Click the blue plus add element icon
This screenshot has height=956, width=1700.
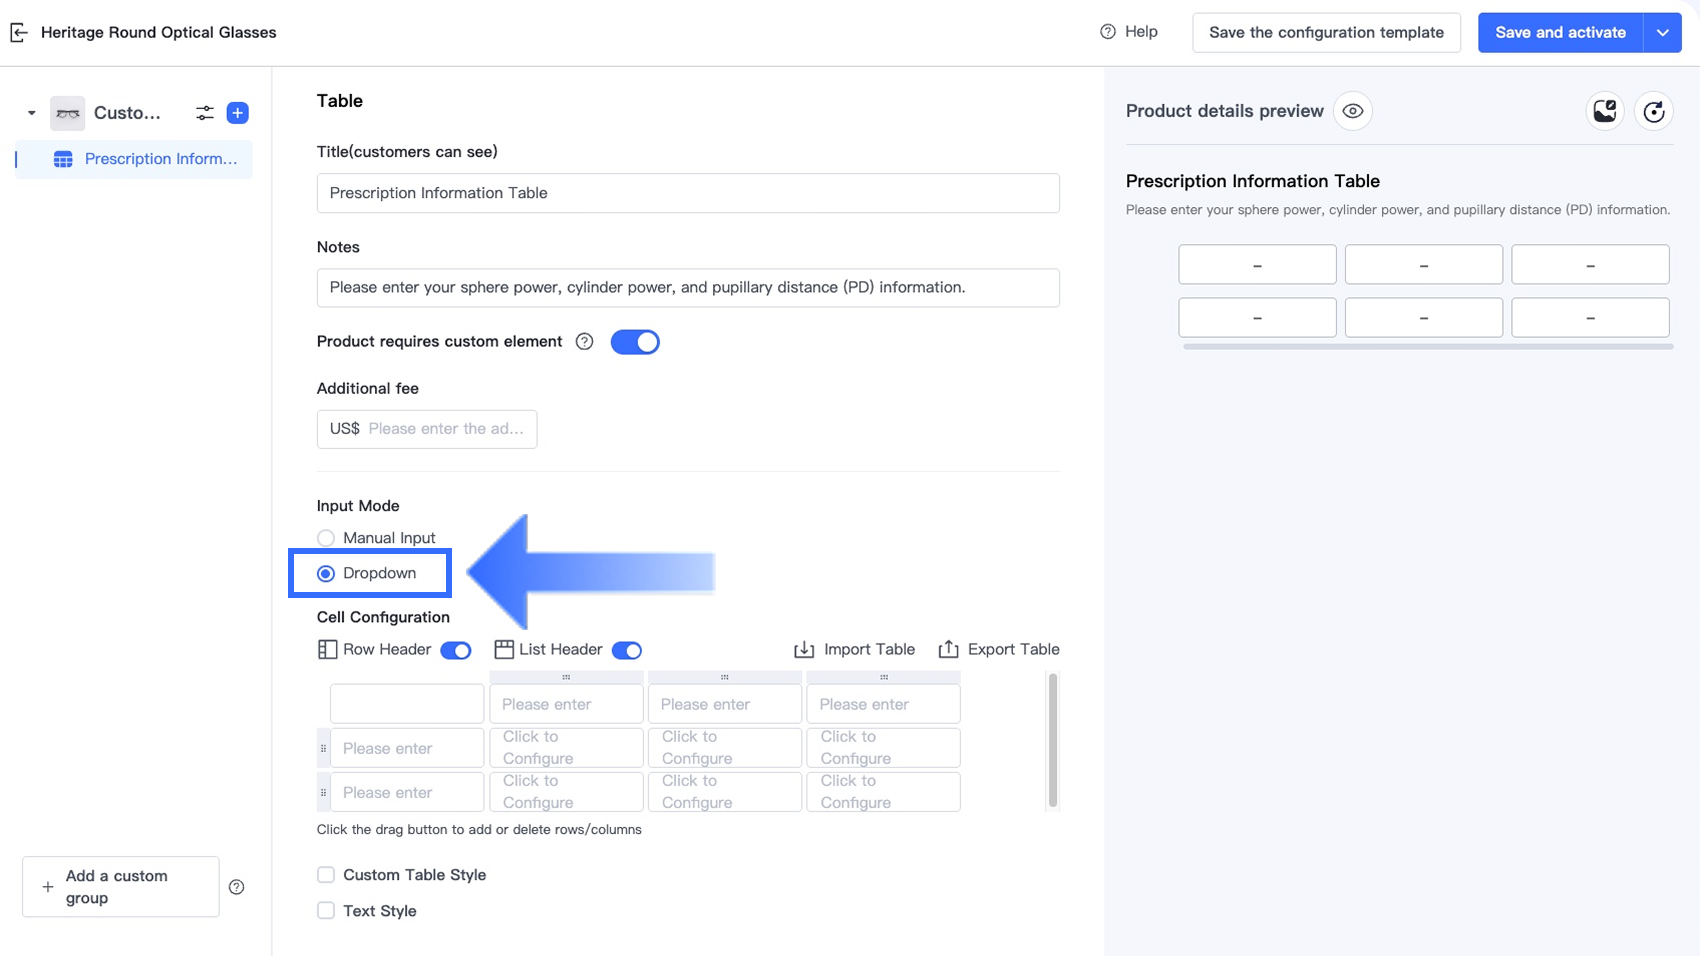(238, 113)
